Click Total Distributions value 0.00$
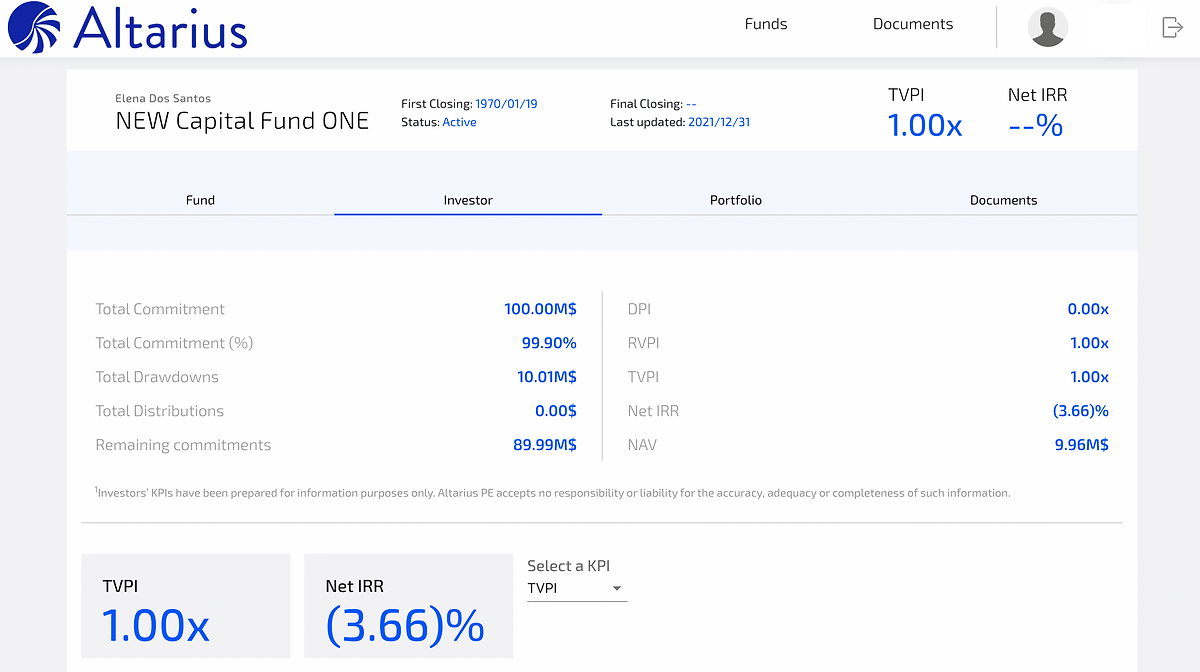The width and height of the screenshot is (1200, 672). [x=556, y=411]
